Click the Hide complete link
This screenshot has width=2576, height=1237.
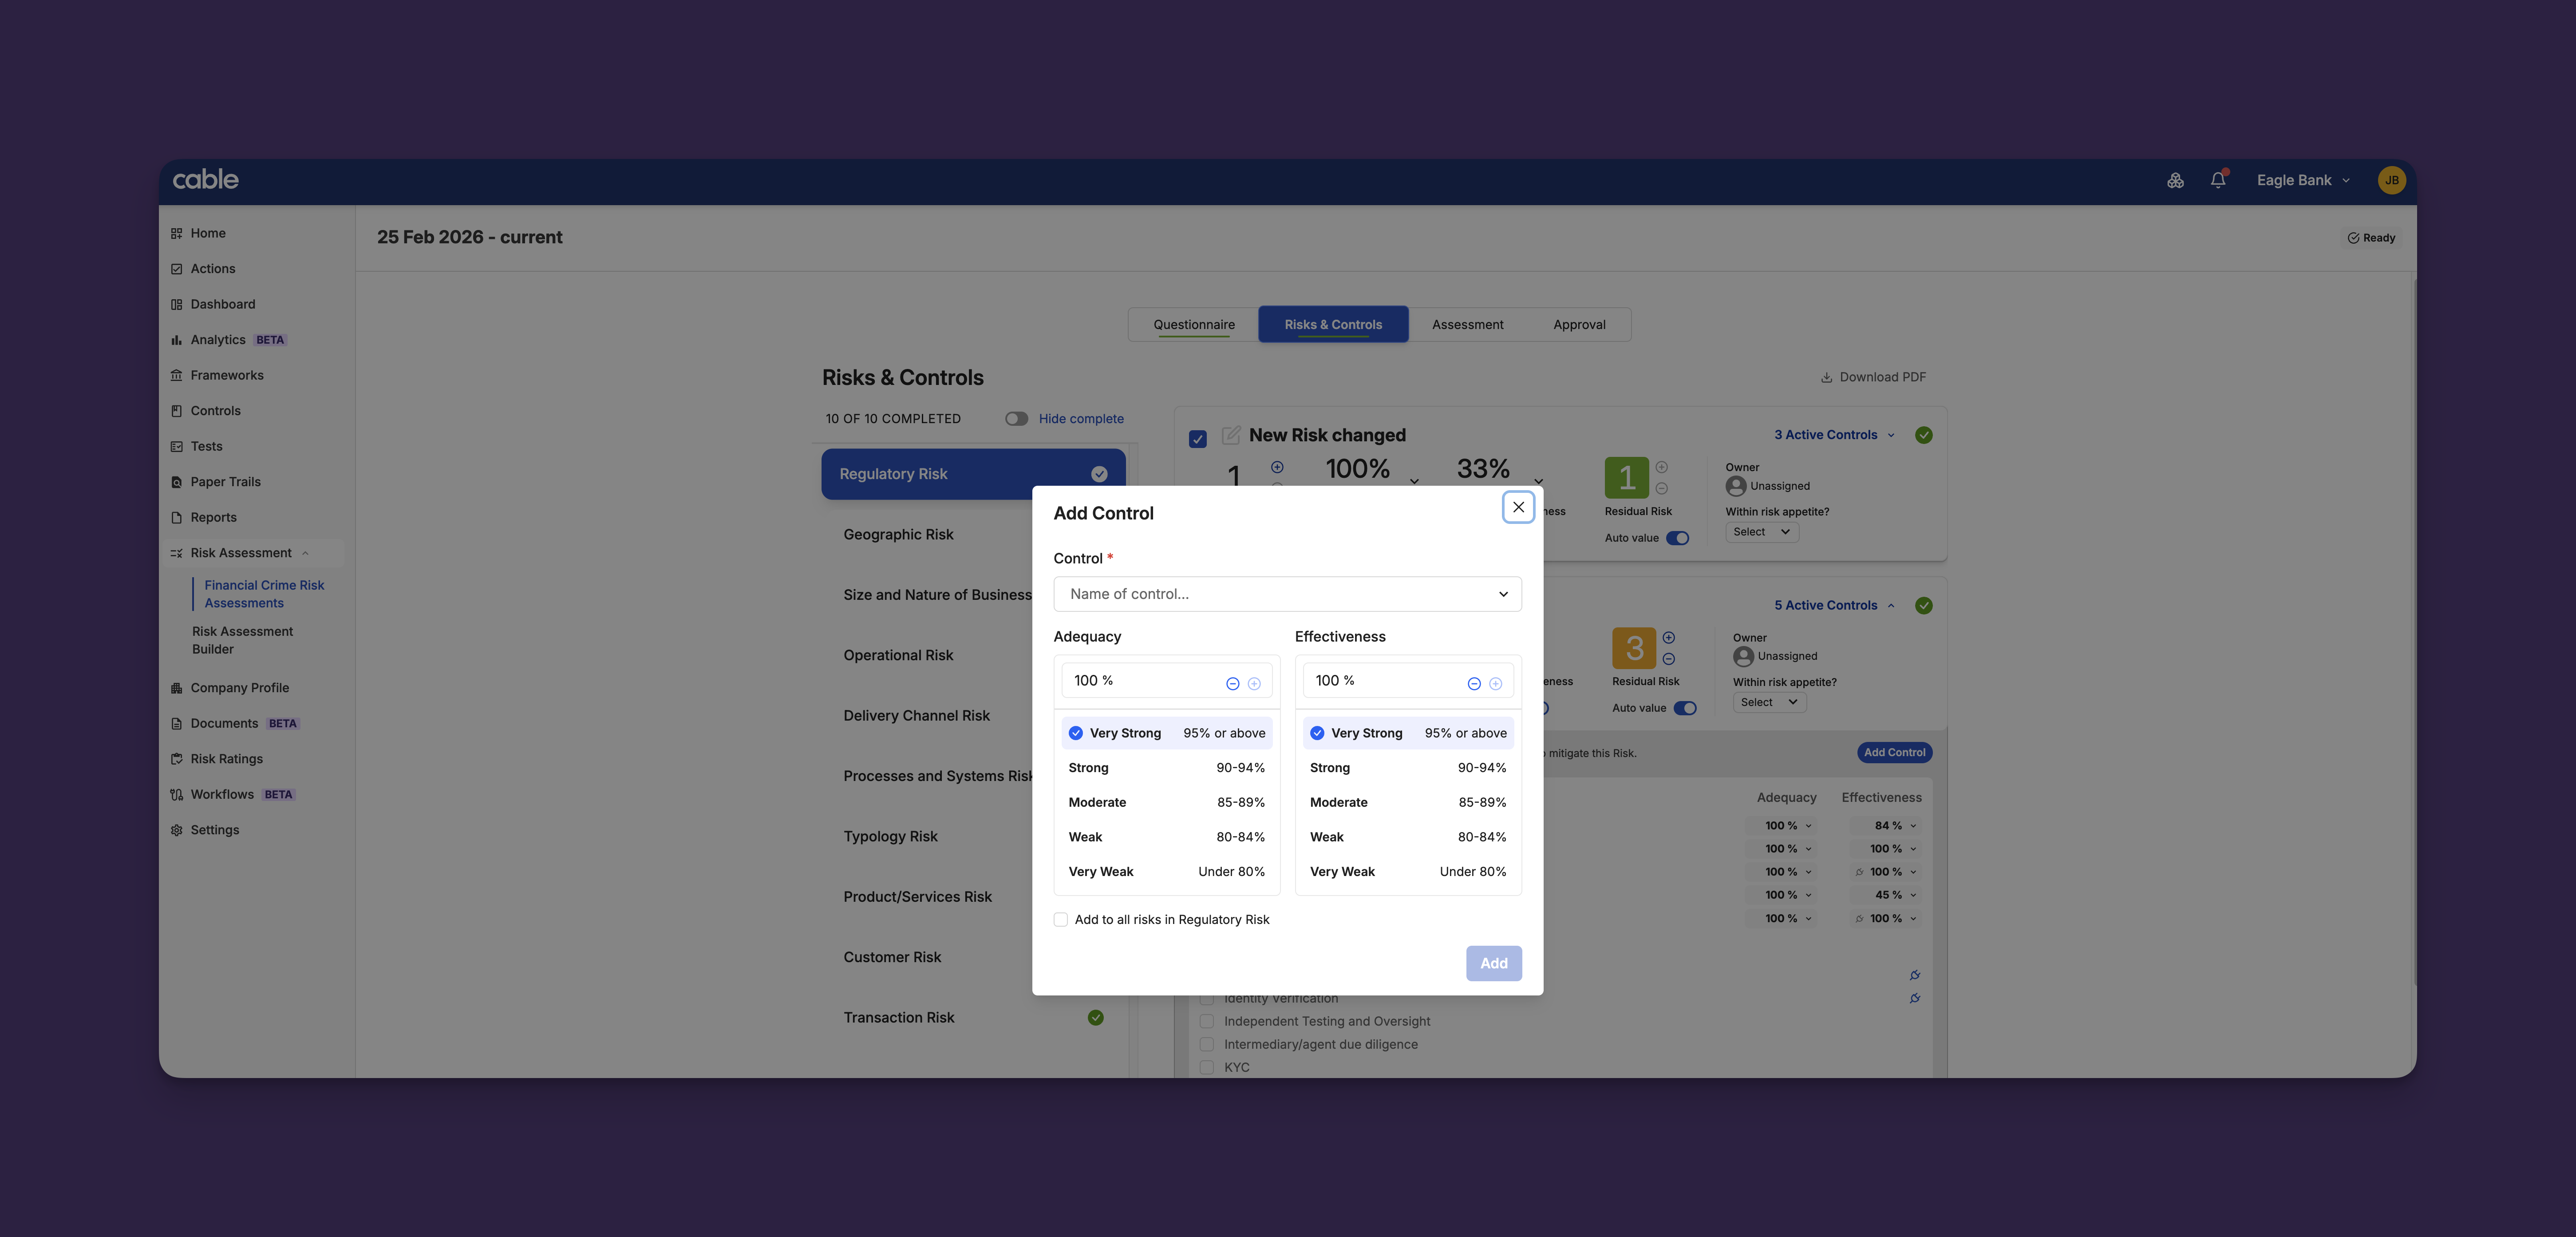click(x=1081, y=419)
